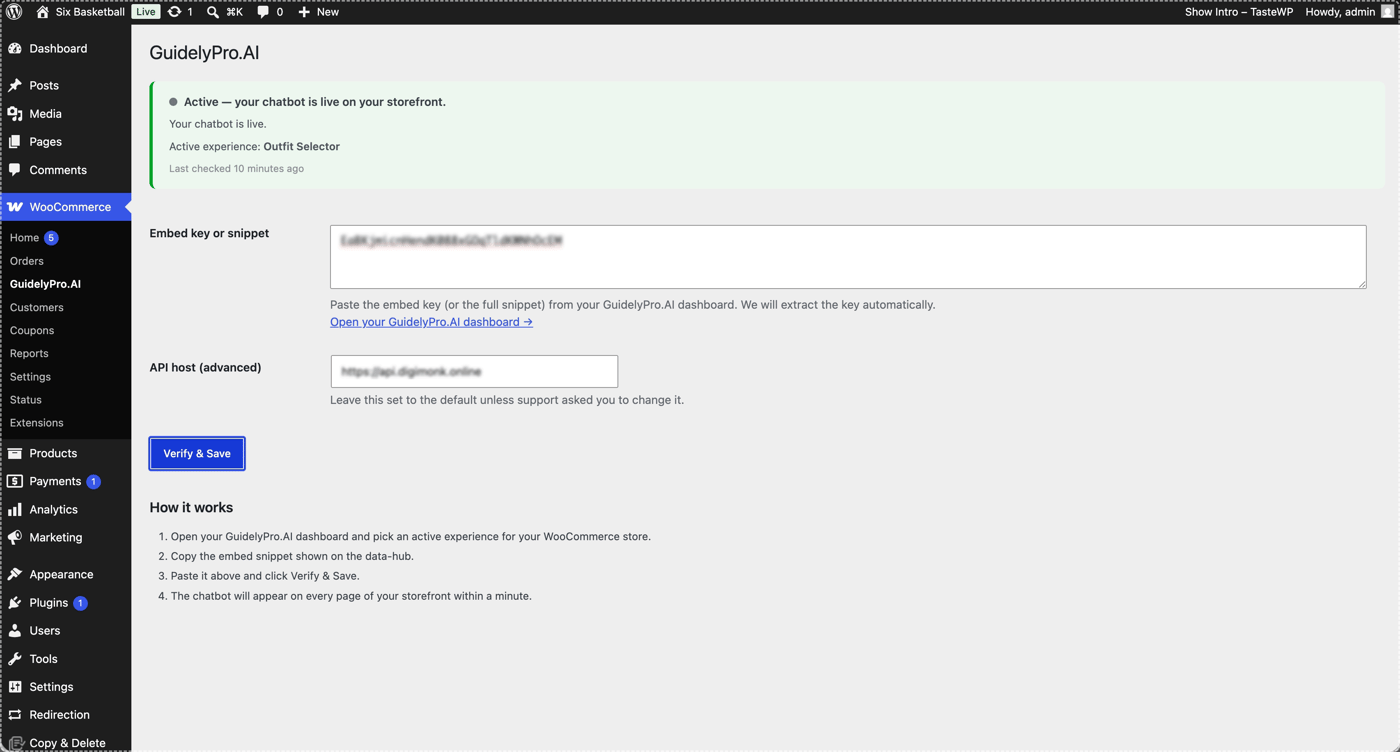Click the Dashboard gauge icon
Image resolution: width=1400 pixels, height=752 pixels.
(x=15, y=48)
